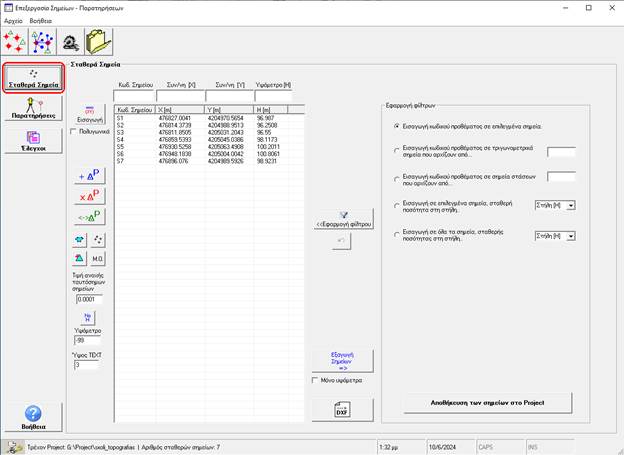624x455 pixels.
Task: Click the add point (+ΔP) button
Action: 89,175
